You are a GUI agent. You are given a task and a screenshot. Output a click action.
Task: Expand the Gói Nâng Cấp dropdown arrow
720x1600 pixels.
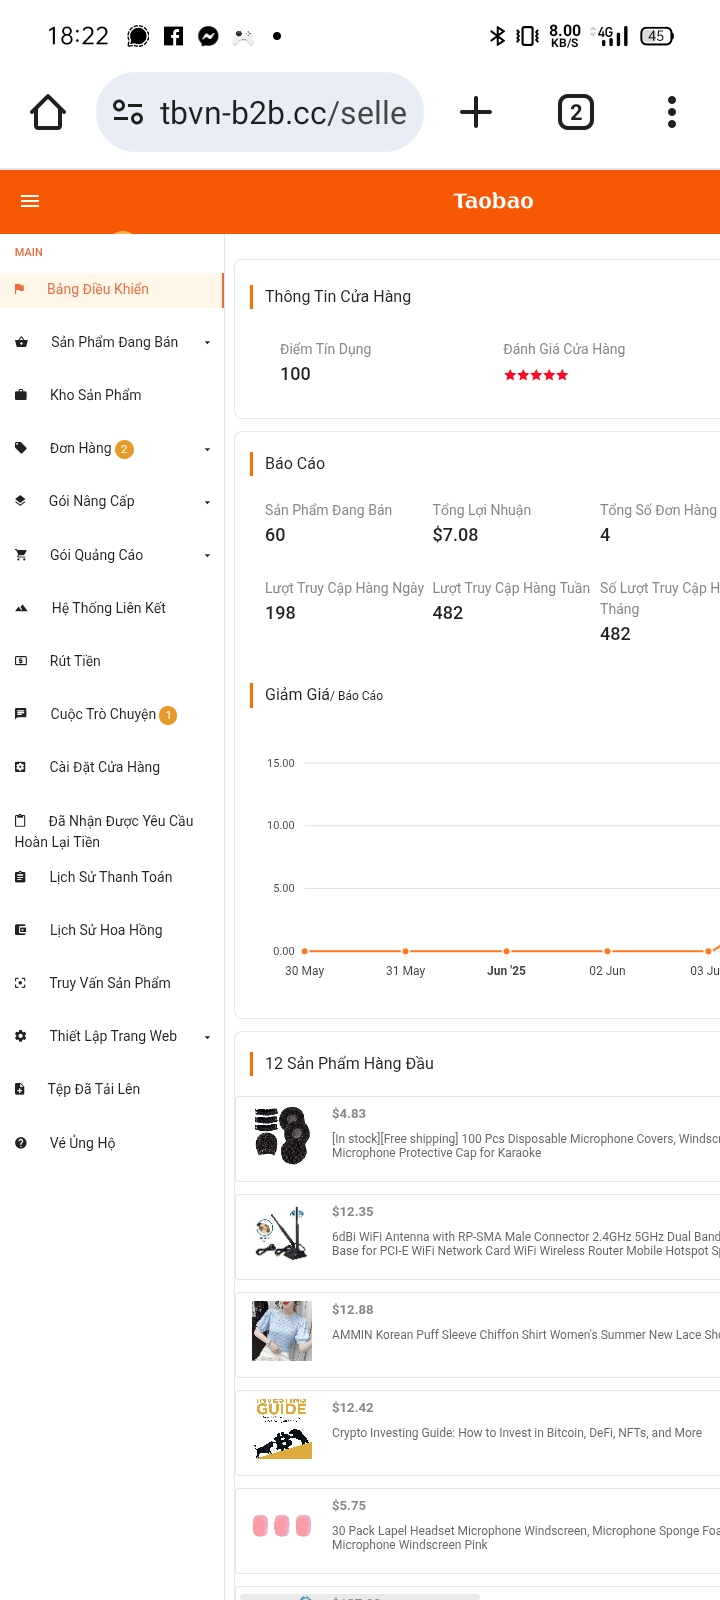(207, 502)
